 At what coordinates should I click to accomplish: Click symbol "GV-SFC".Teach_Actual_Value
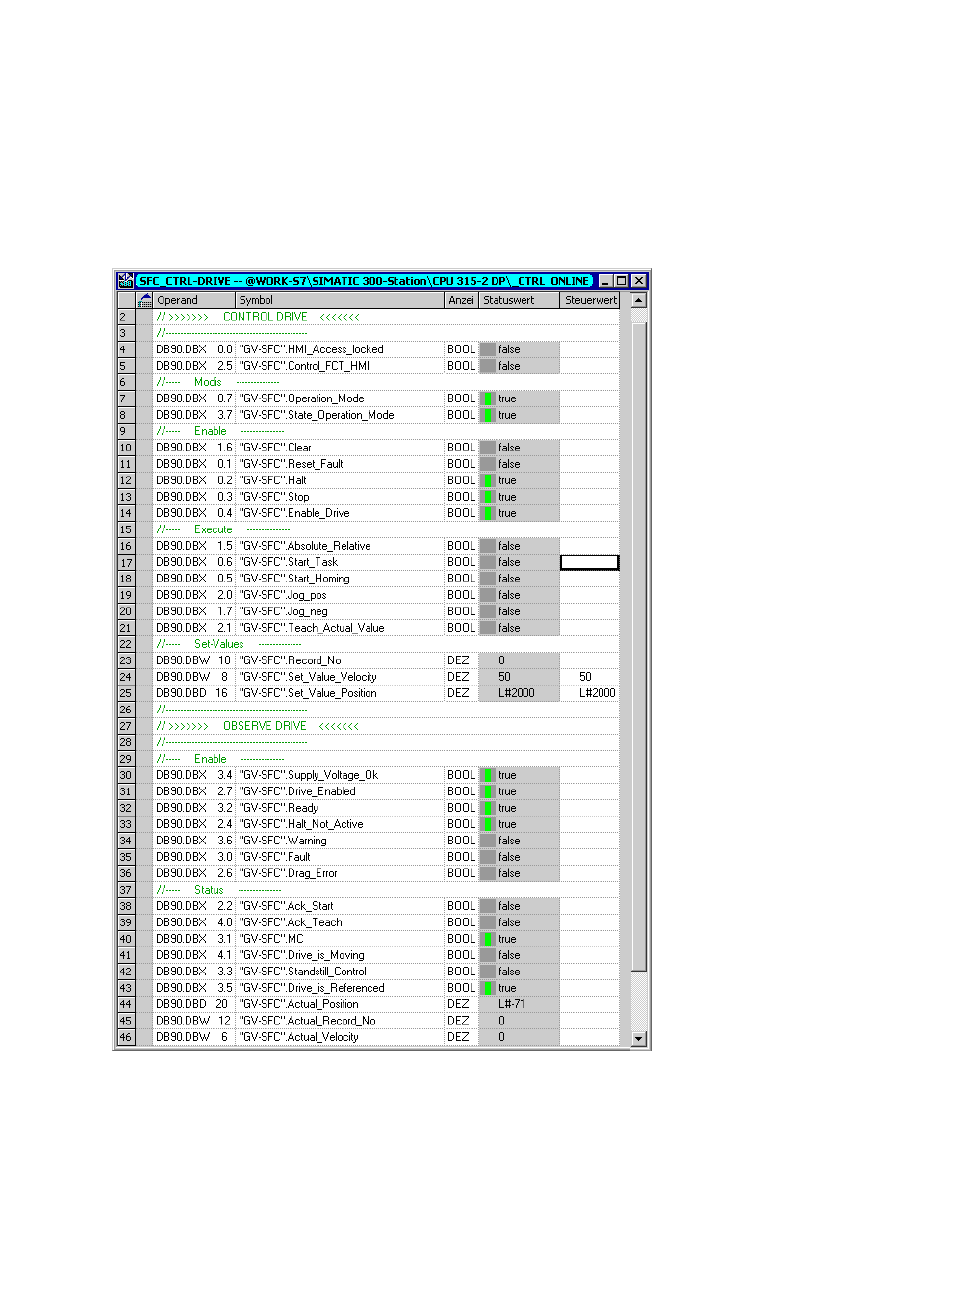(312, 628)
